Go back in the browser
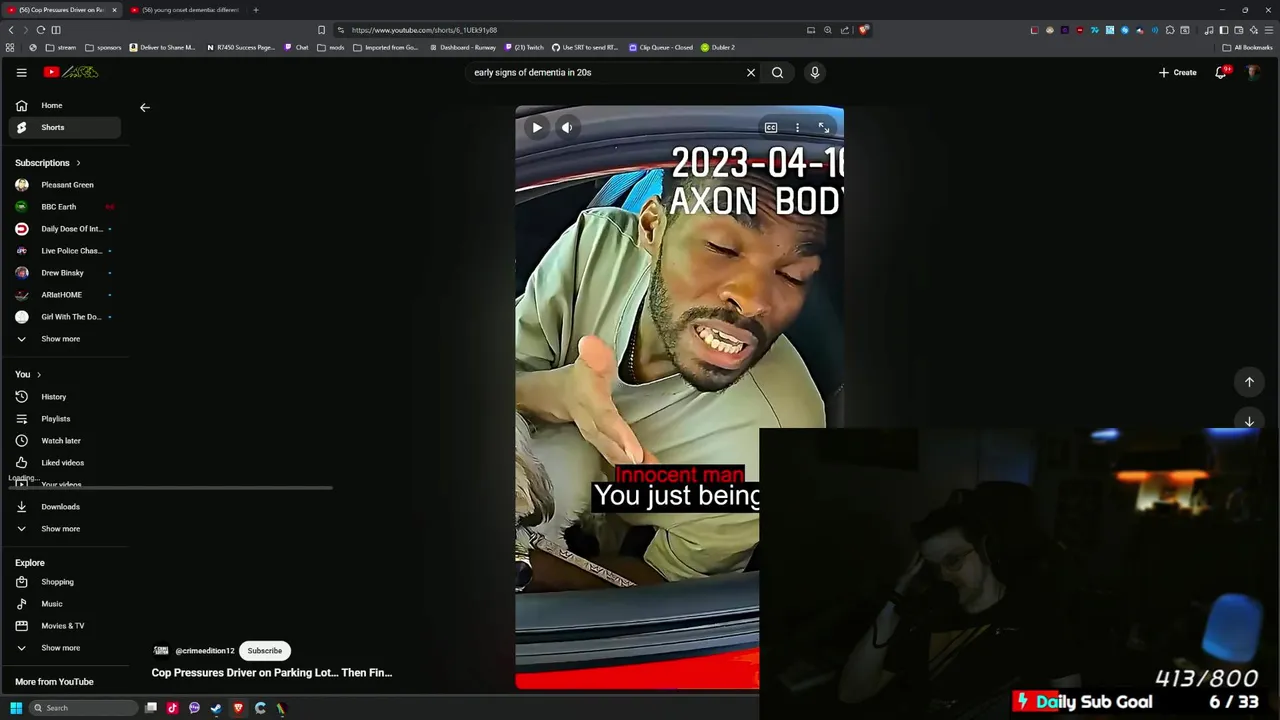Screen dimensions: 1280x720 (x=11, y=30)
